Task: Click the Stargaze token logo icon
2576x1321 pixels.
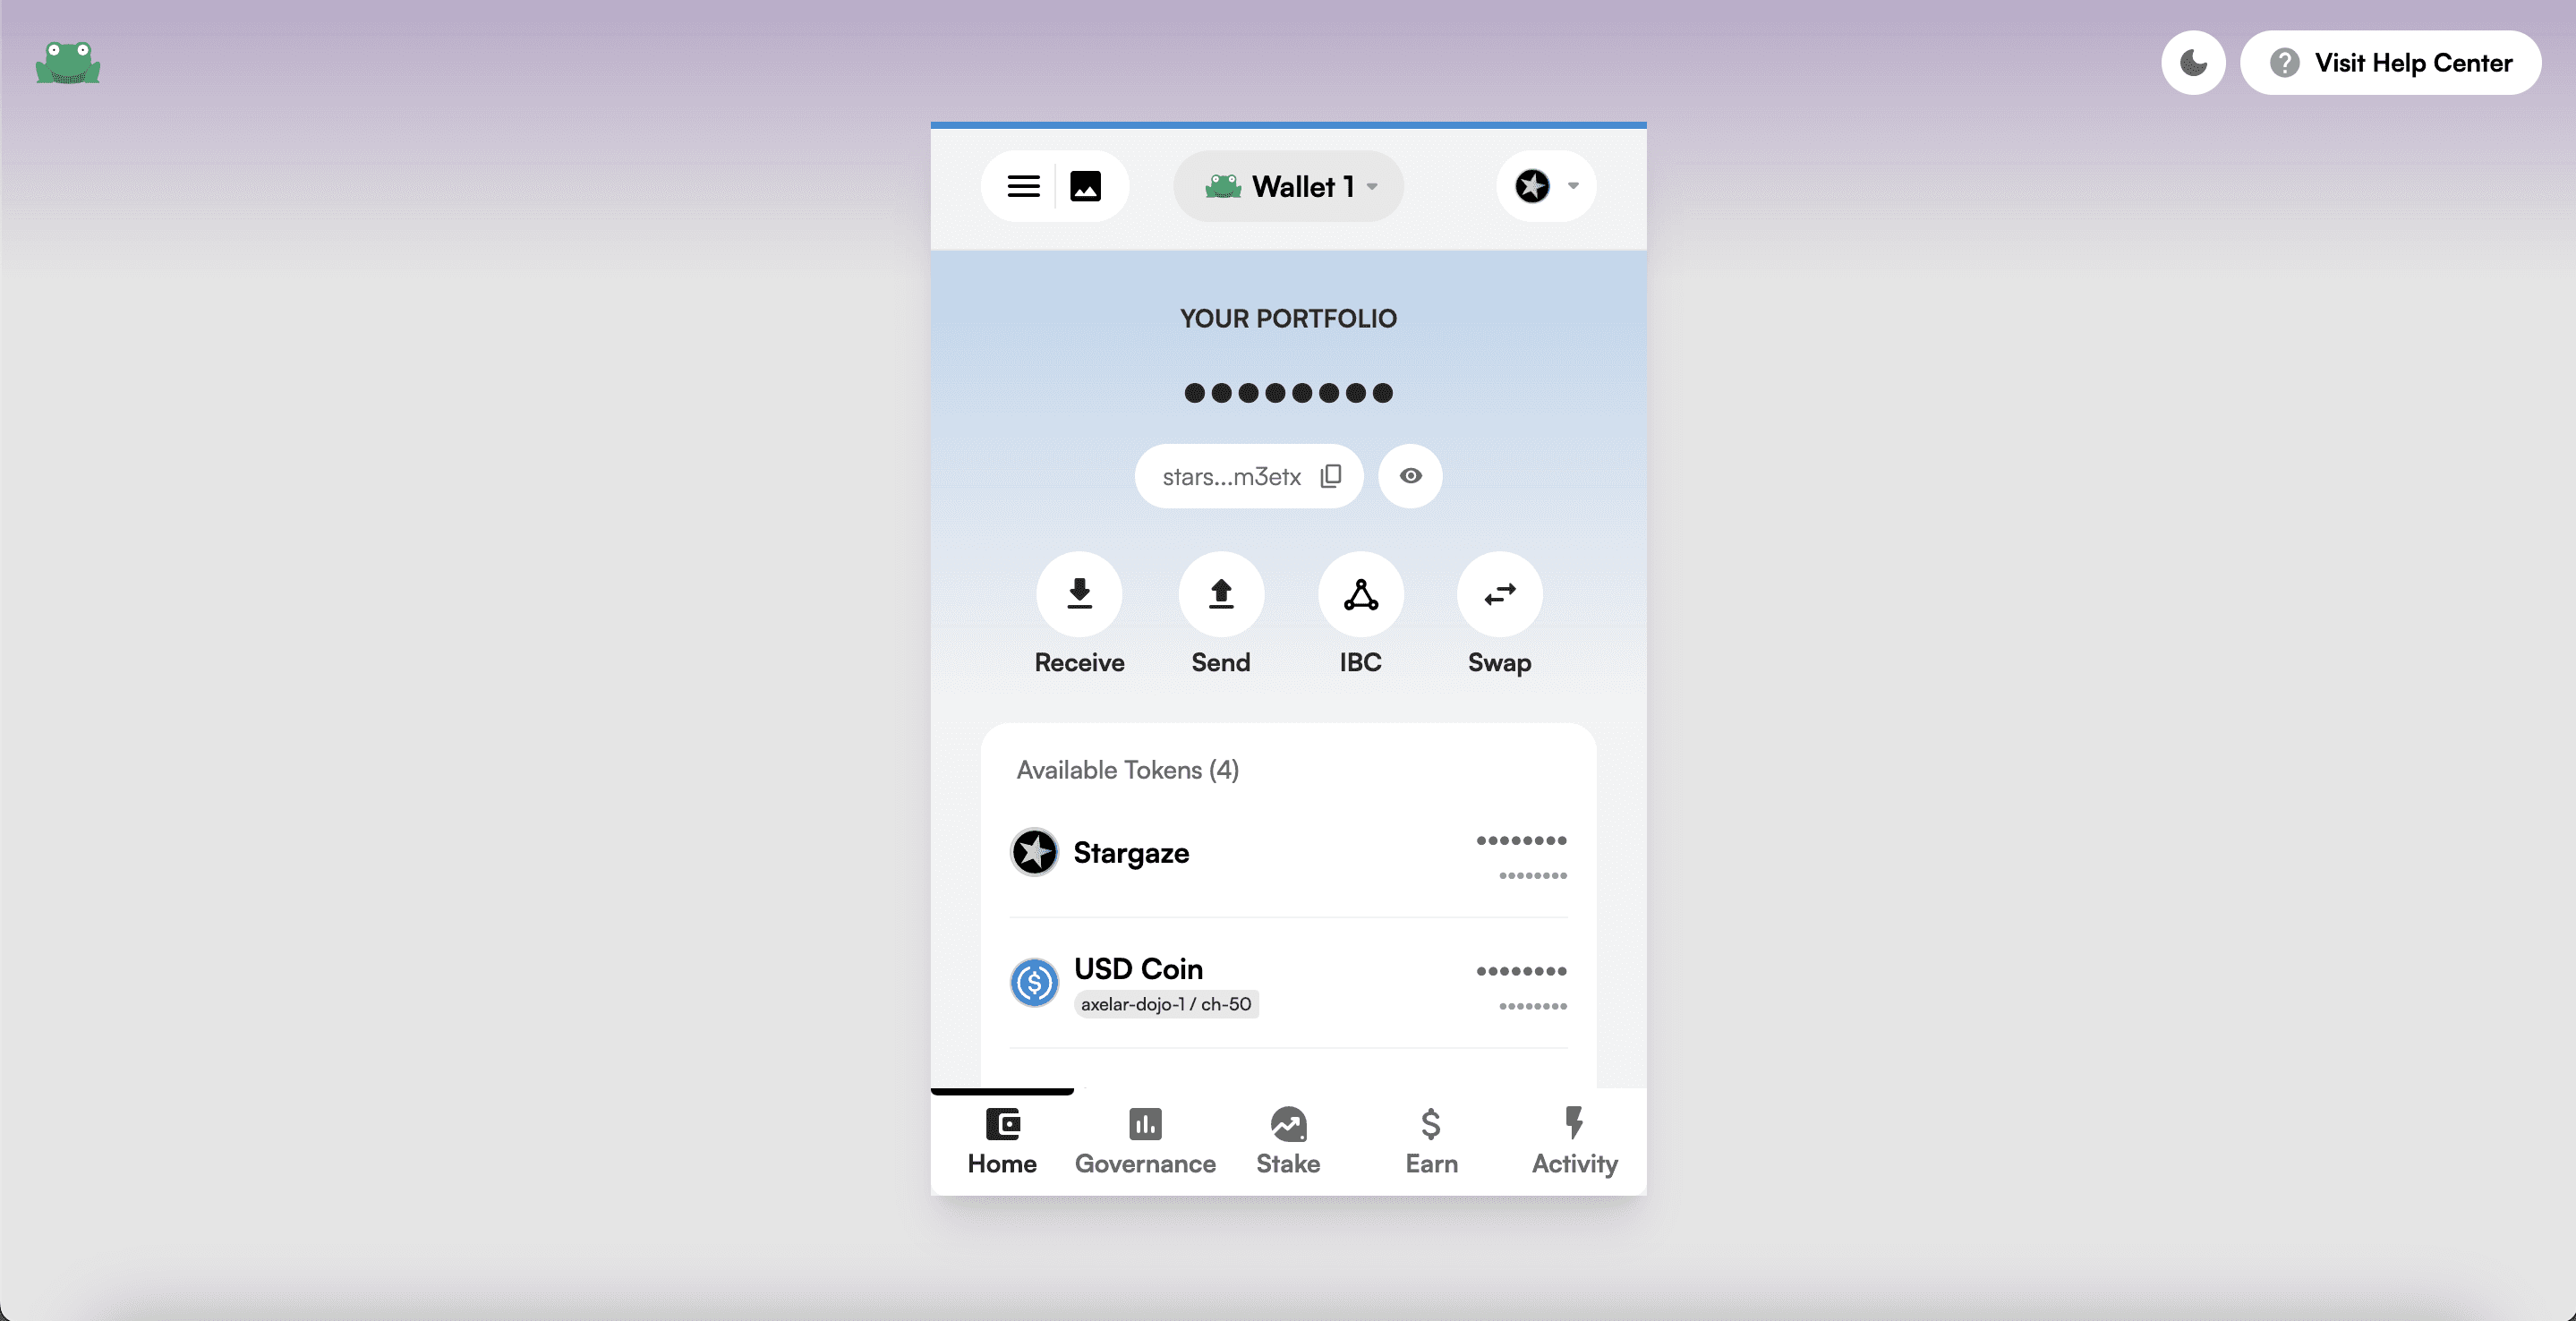Action: [1035, 853]
